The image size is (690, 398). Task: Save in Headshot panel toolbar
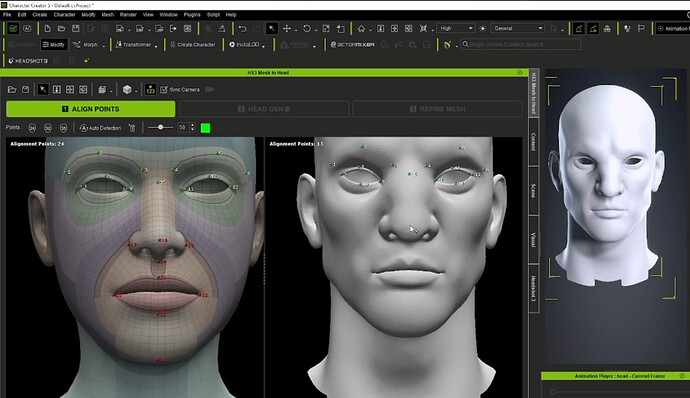pos(26,90)
